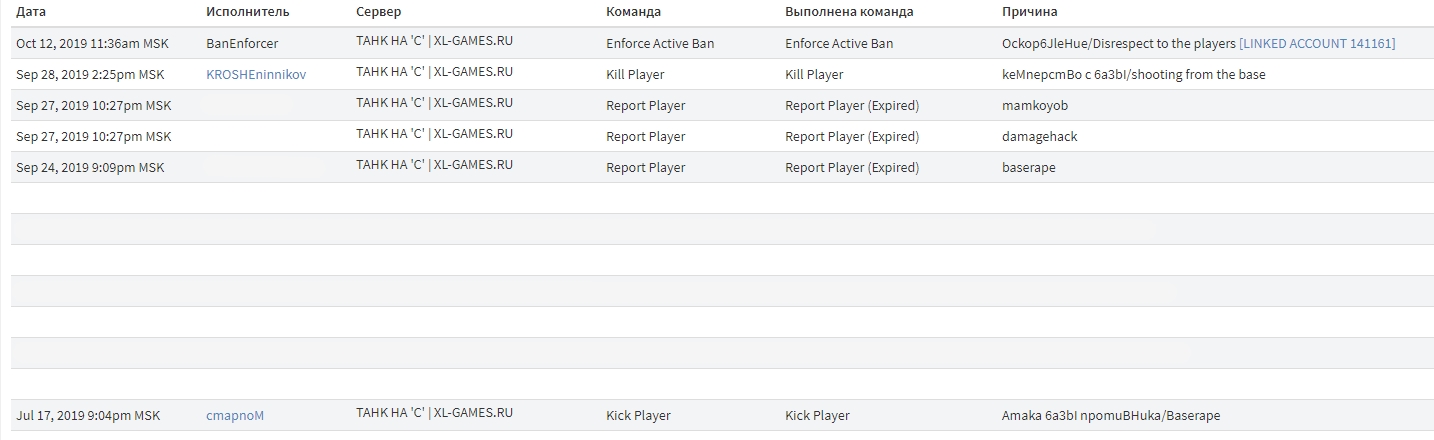Screen dimensions: 1434x440
Task: Click the mamkoyob reason cell
Action: 1035,106
